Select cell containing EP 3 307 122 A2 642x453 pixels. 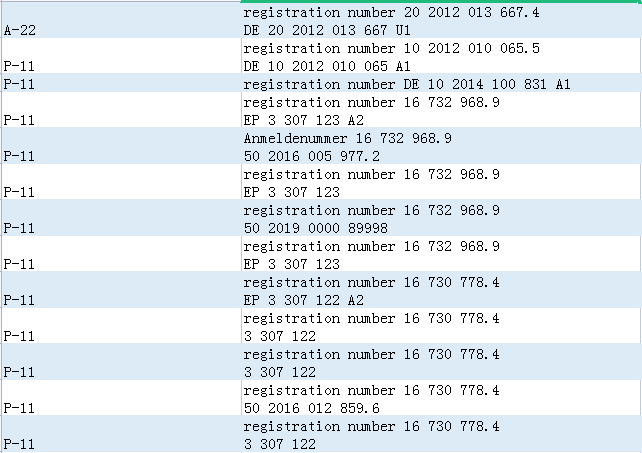click(440, 291)
